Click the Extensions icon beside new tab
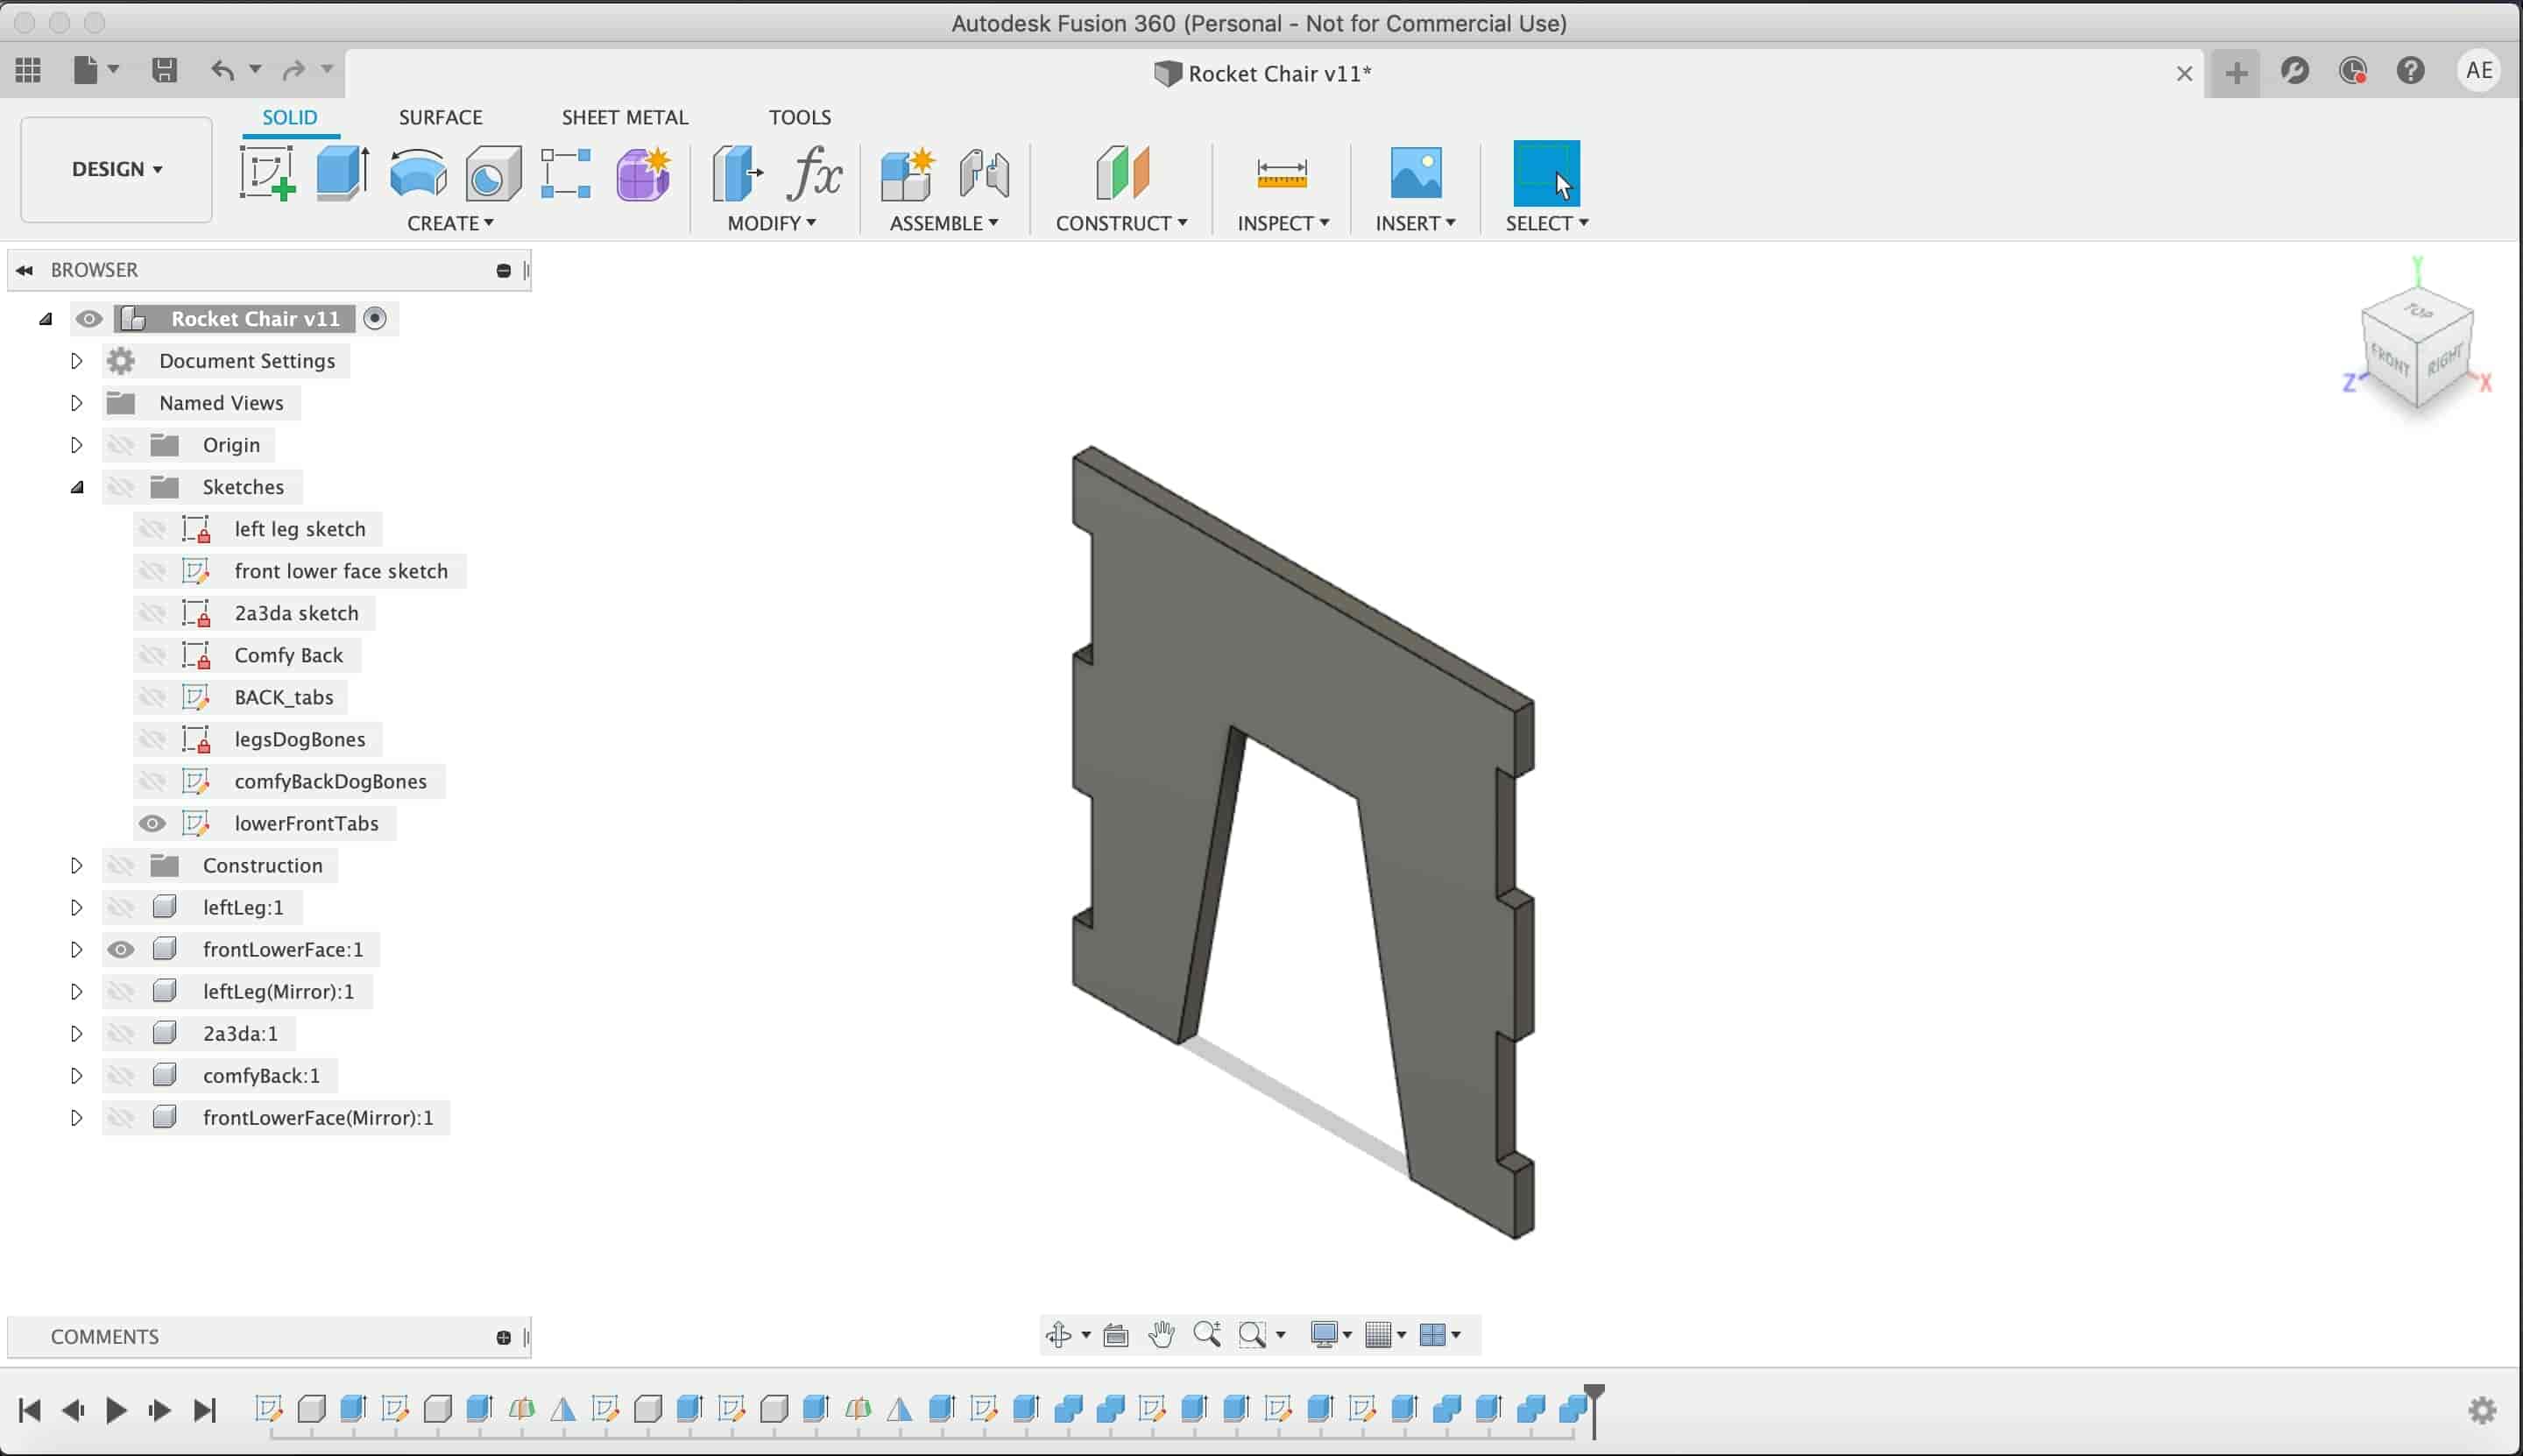Screen dimensions: 2523x1456 click(x=2294, y=71)
